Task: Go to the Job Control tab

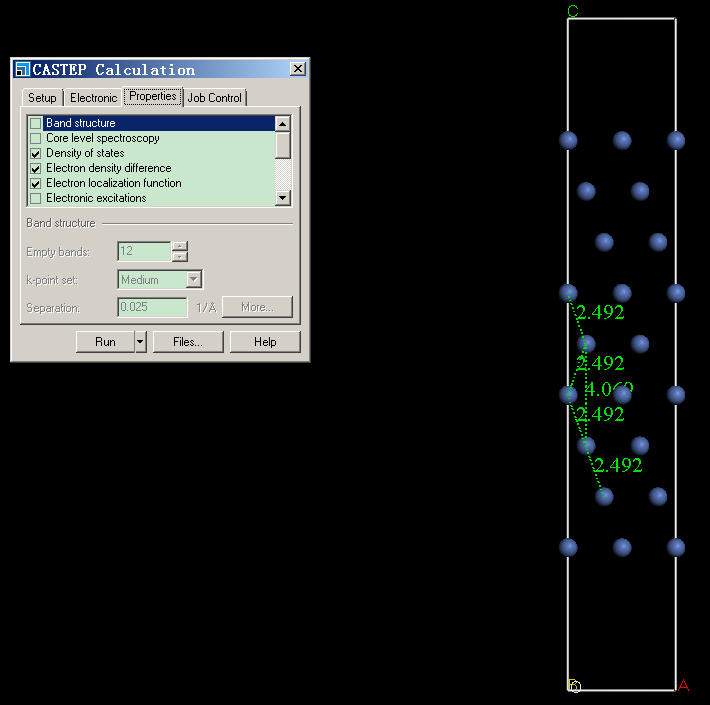Action: pos(215,97)
